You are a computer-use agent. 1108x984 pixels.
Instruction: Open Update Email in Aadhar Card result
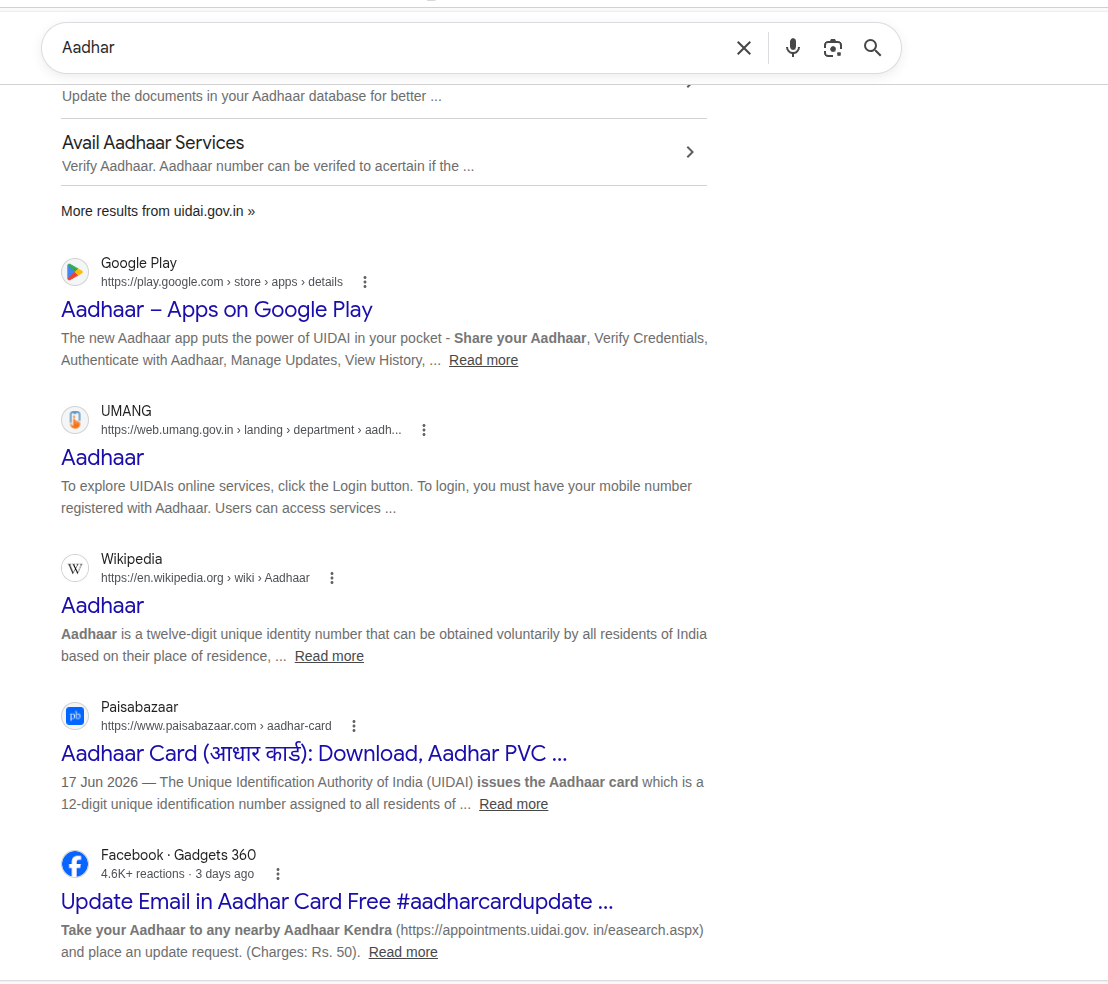point(337,901)
